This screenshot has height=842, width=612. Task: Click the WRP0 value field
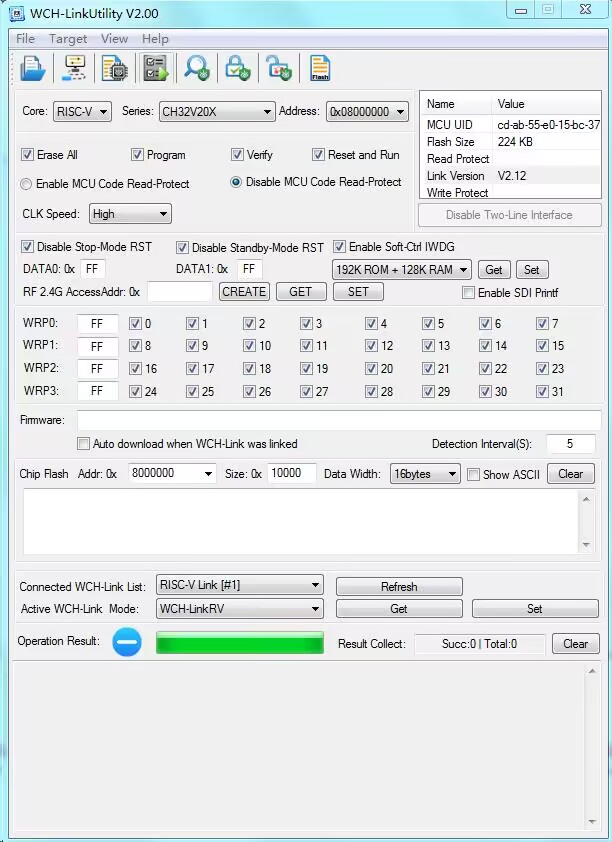click(x=97, y=324)
